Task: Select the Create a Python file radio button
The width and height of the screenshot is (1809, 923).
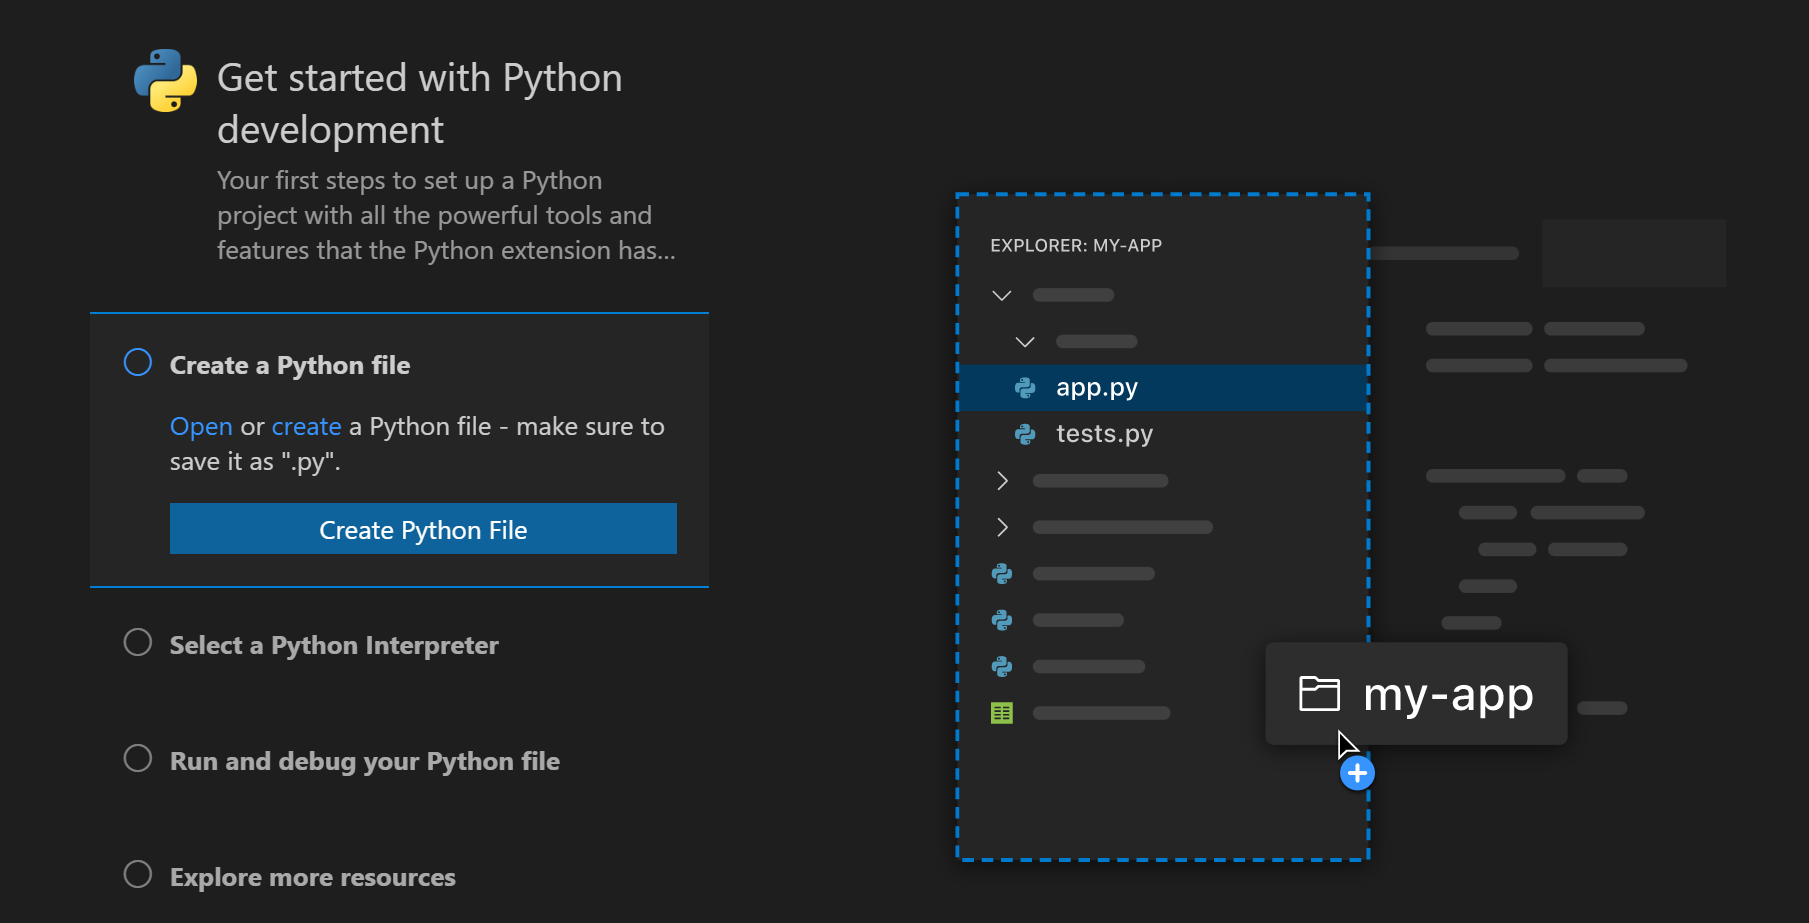Action: [x=137, y=362]
